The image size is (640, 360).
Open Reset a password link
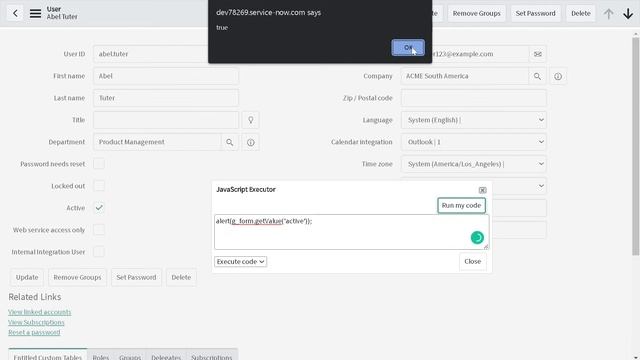[34, 332]
